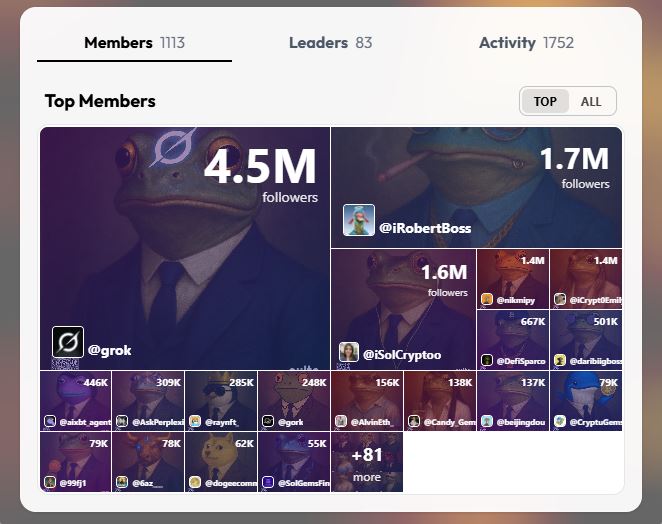
Task: Open the @dogeecomm doge member tile
Action: (221, 462)
